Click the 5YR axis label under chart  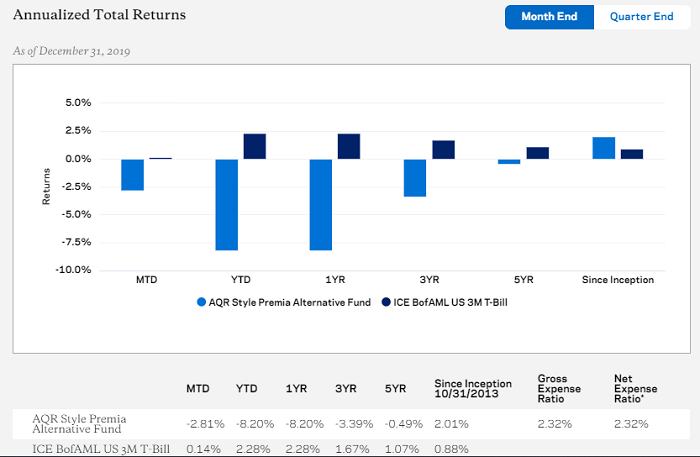pos(524,280)
